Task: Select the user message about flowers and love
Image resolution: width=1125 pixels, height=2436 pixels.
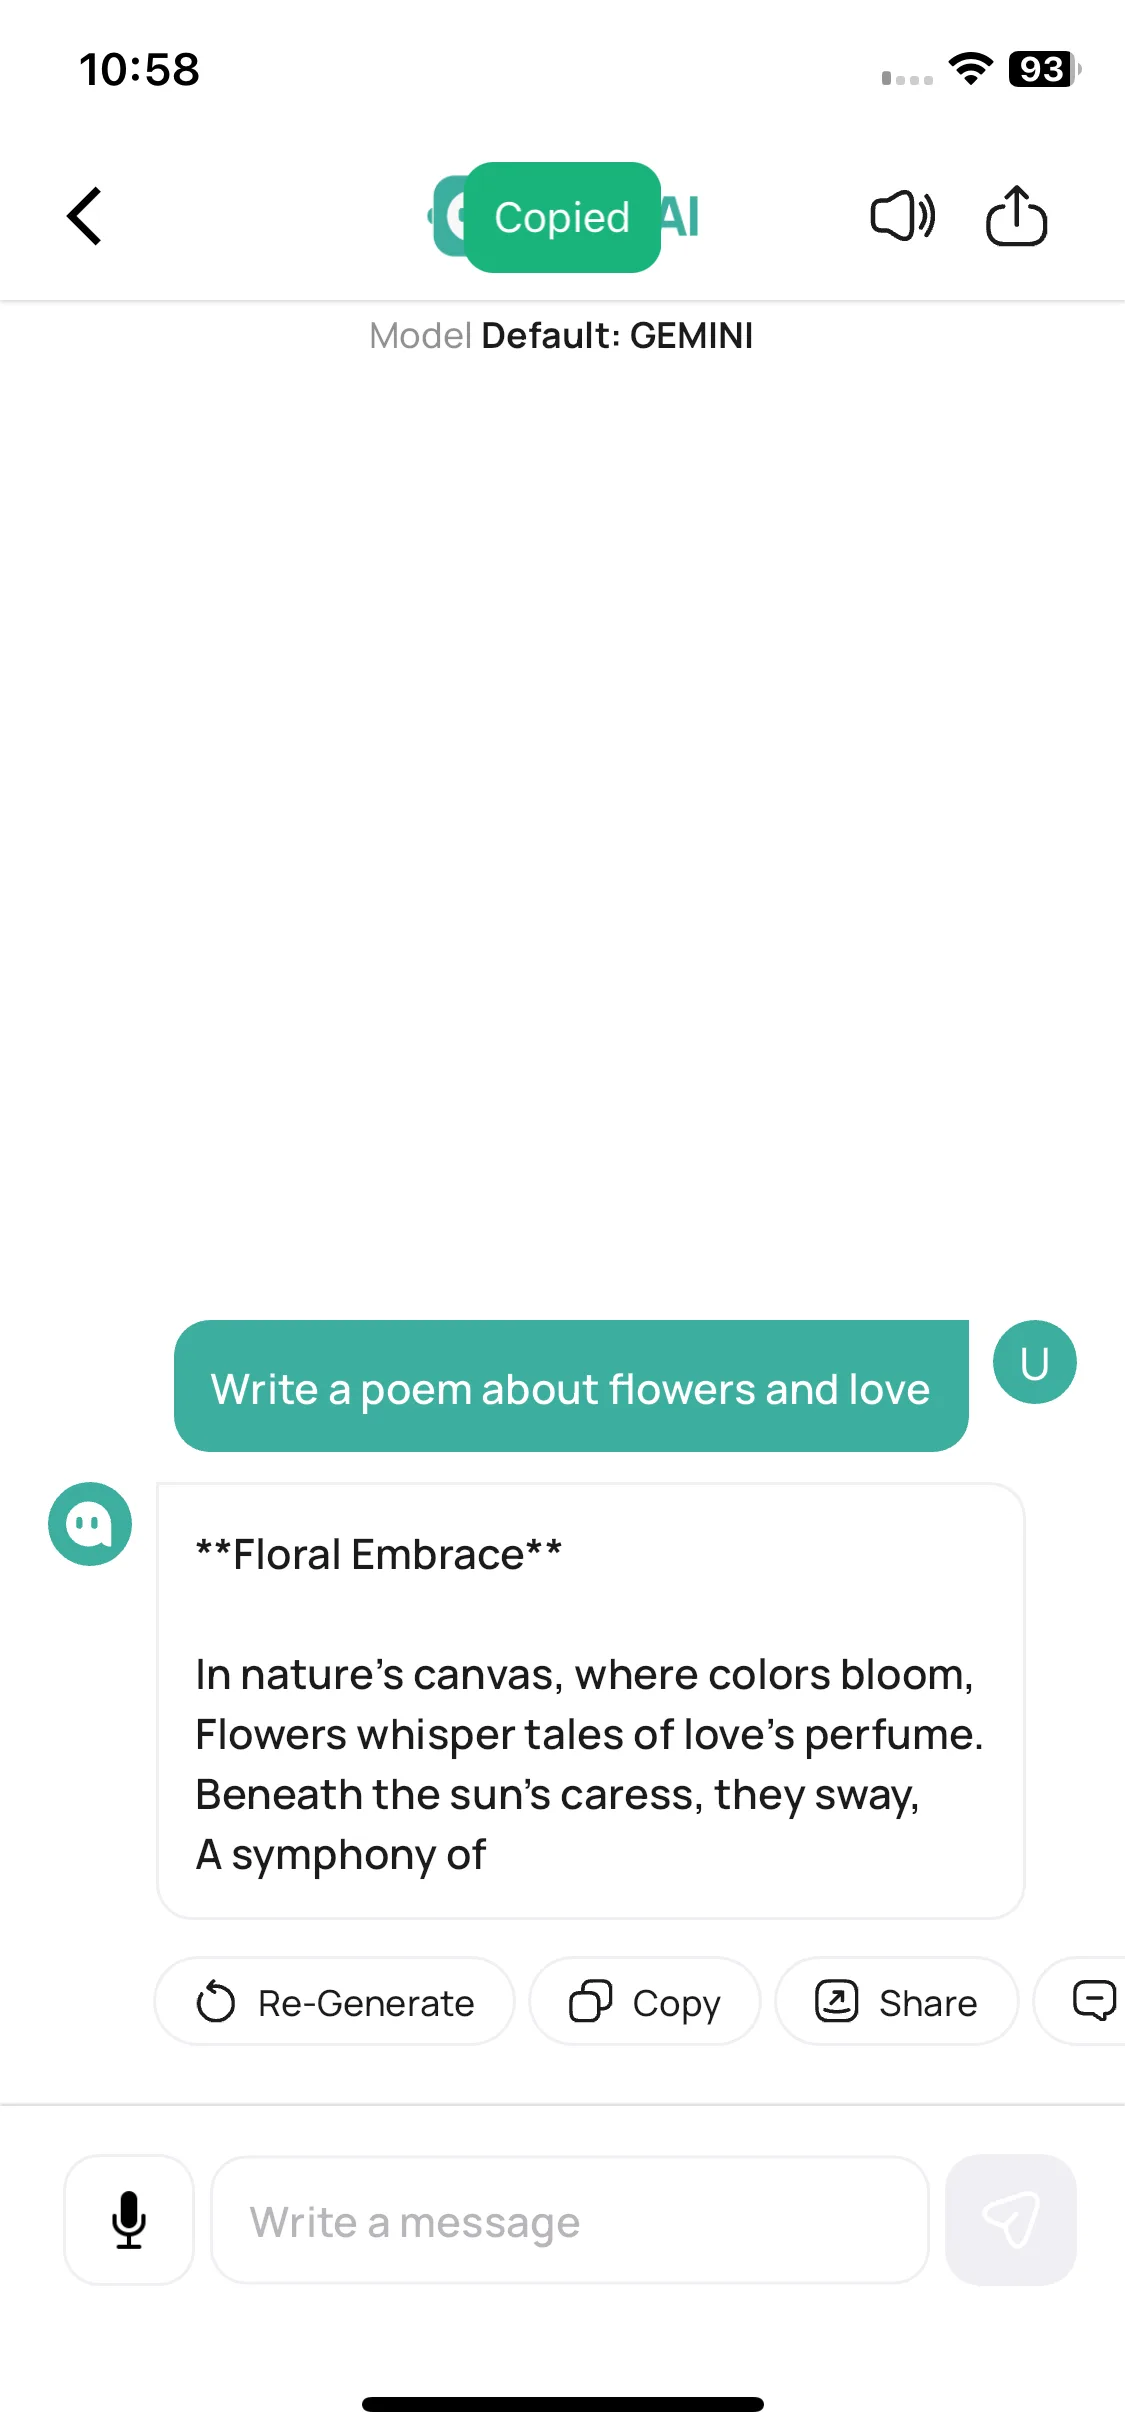Action: click(571, 1386)
